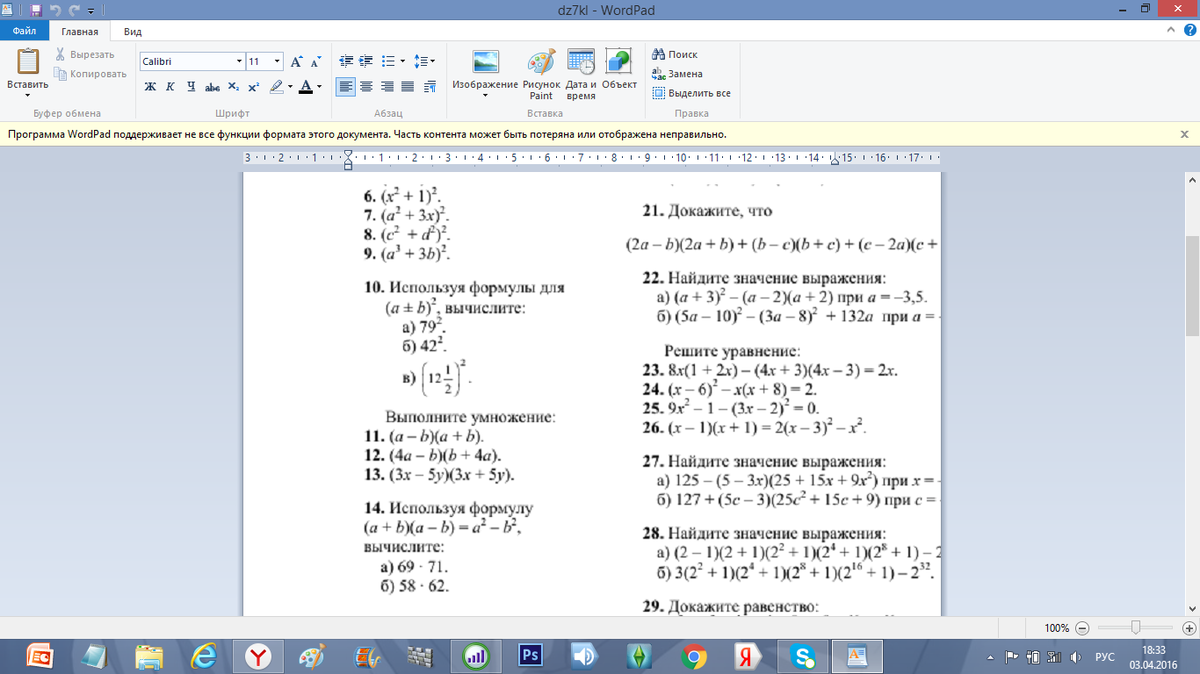Open Photoshop from the taskbar
This screenshot has height=674, width=1200.
pos(531,656)
